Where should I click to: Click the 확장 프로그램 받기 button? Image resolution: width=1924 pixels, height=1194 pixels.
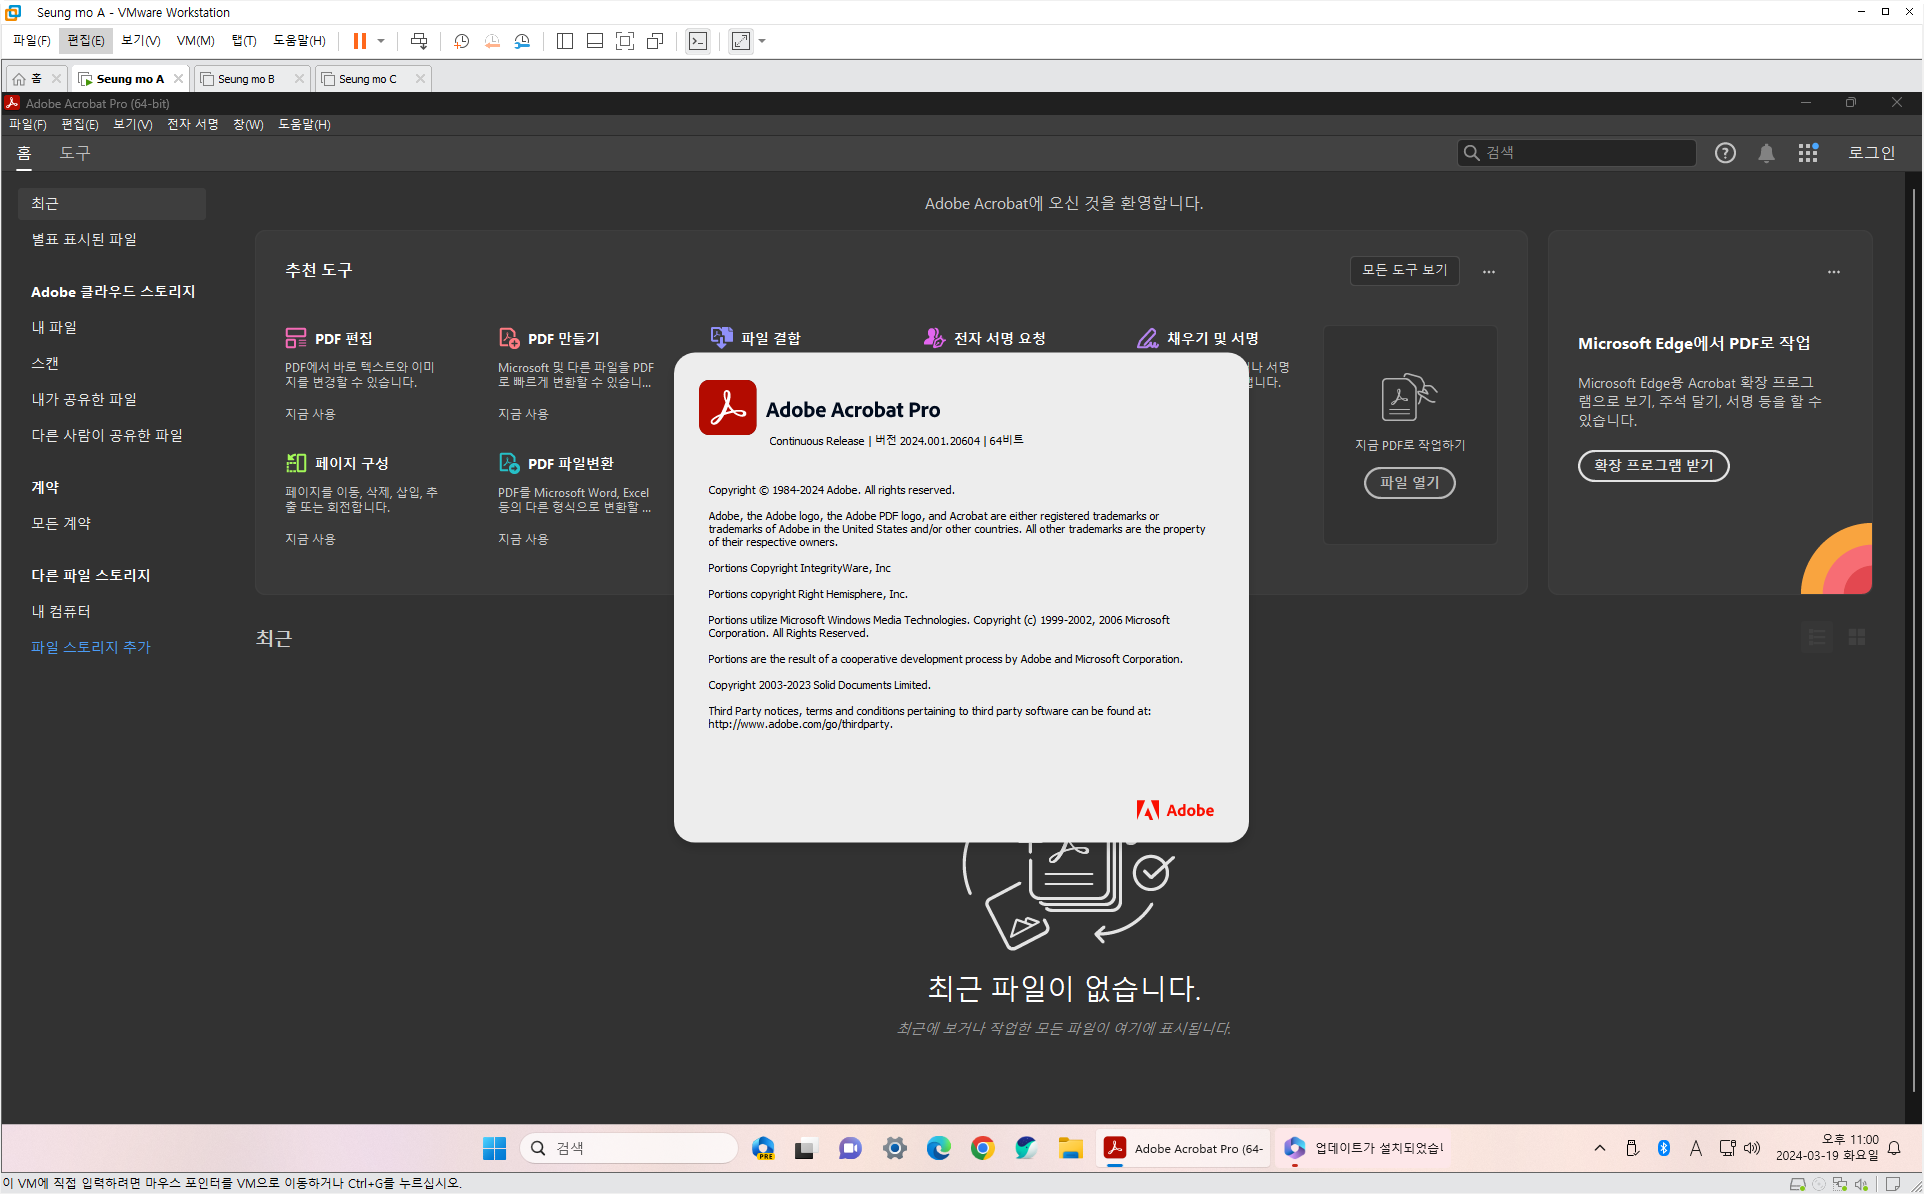[x=1653, y=466]
